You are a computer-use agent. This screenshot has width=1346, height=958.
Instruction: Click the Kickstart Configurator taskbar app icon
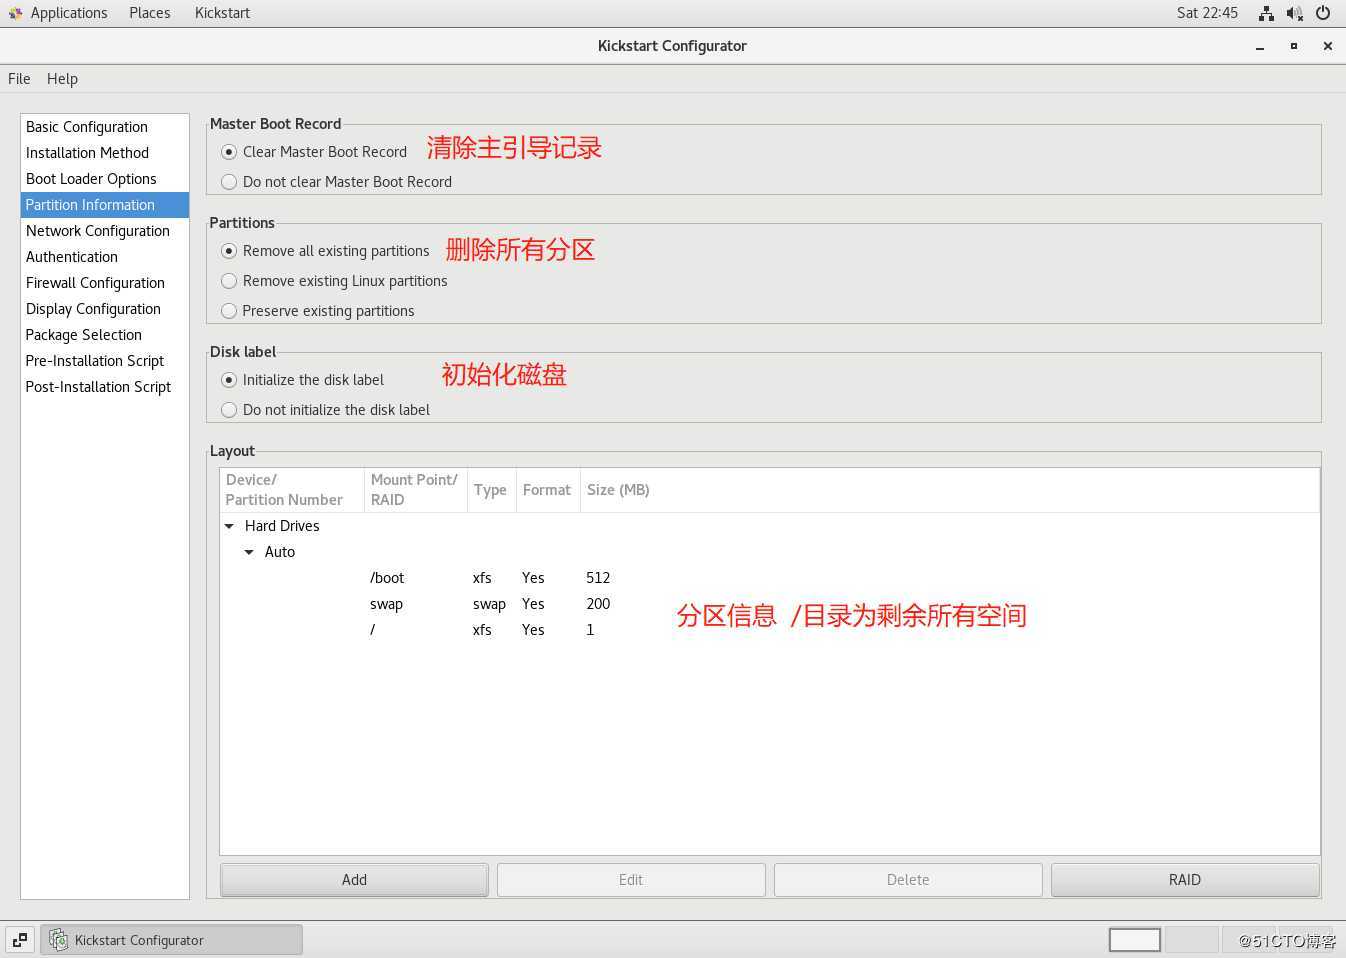coord(59,940)
